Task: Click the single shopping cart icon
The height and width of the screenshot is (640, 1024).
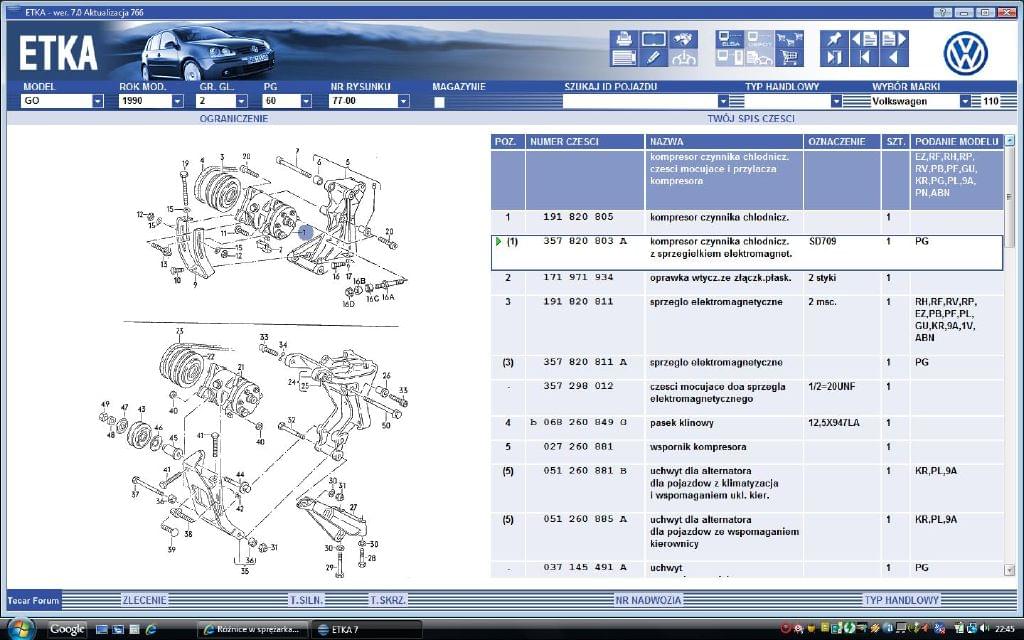Action: click(790, 57)
